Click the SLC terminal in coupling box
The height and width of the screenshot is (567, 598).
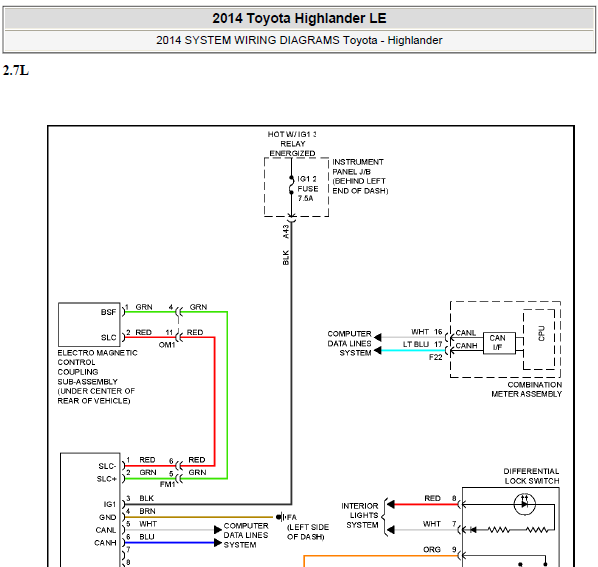108,337
